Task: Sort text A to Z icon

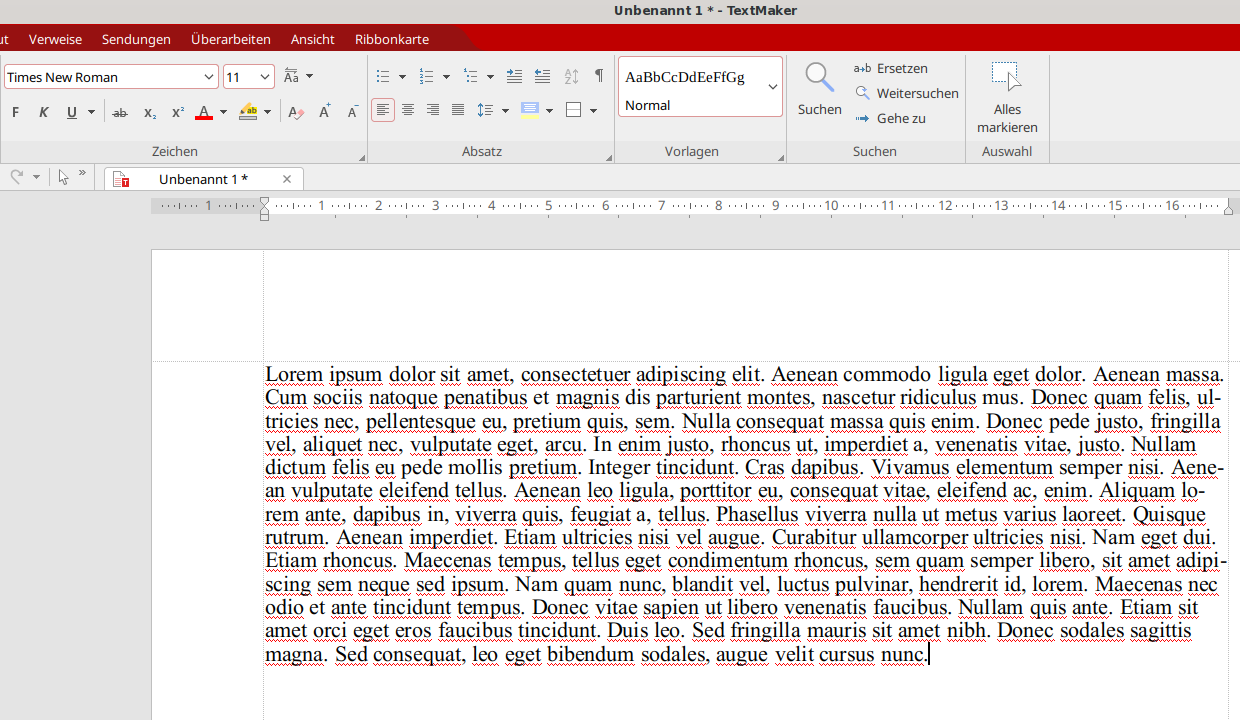Action: 571,77
